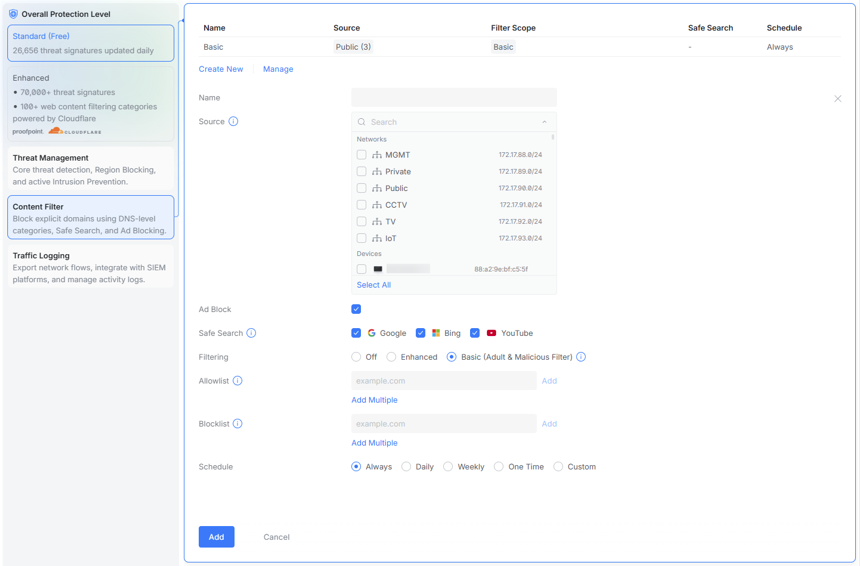Open the Standard (Free) protection level
Image resolution: width=860 pixels, height=566 pixels.
tap(90, 43)
